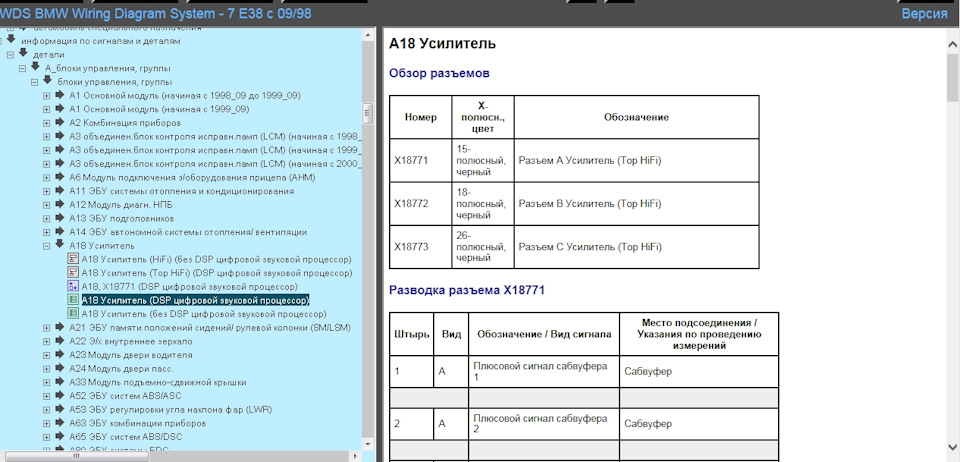Expand the A53 ЭБУ регулировки угла наклона фар node

[47, 410]
